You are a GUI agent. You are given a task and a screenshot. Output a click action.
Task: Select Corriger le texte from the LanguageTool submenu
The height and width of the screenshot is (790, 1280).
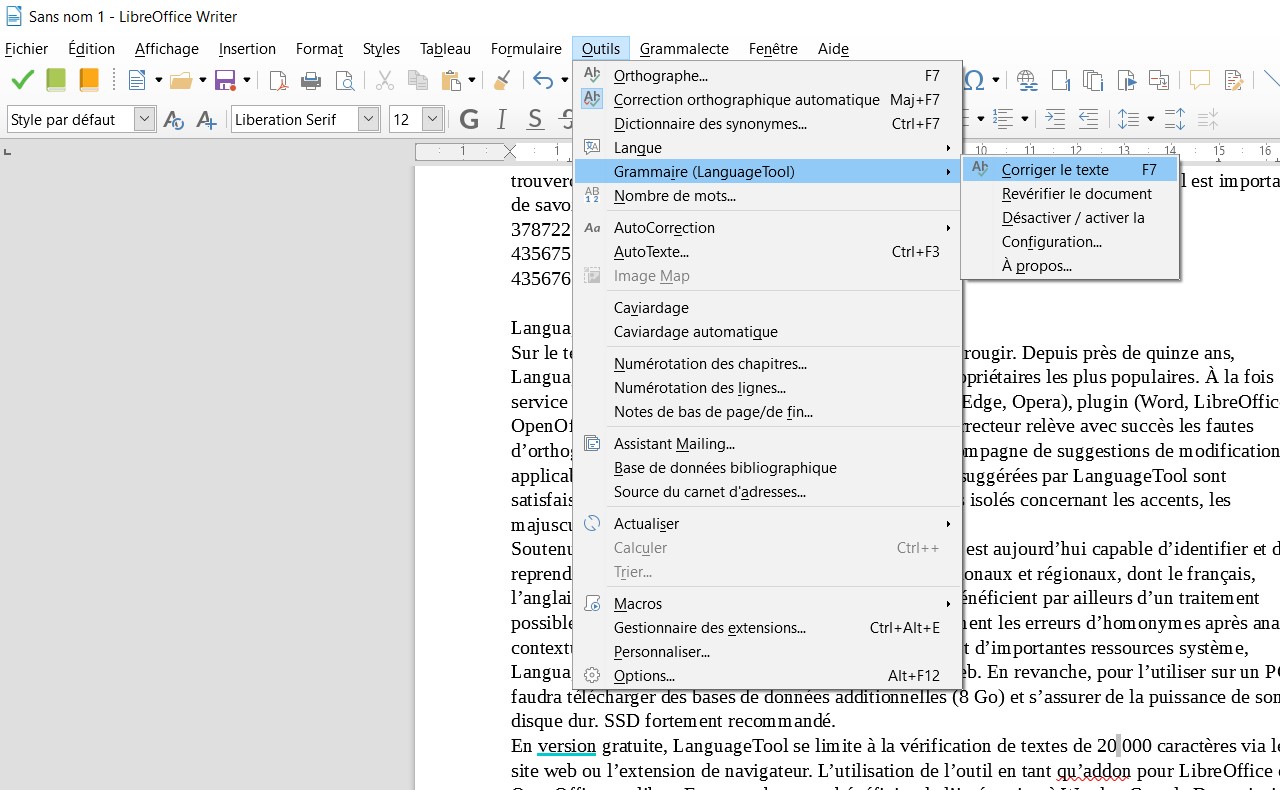pos(1055,169)
